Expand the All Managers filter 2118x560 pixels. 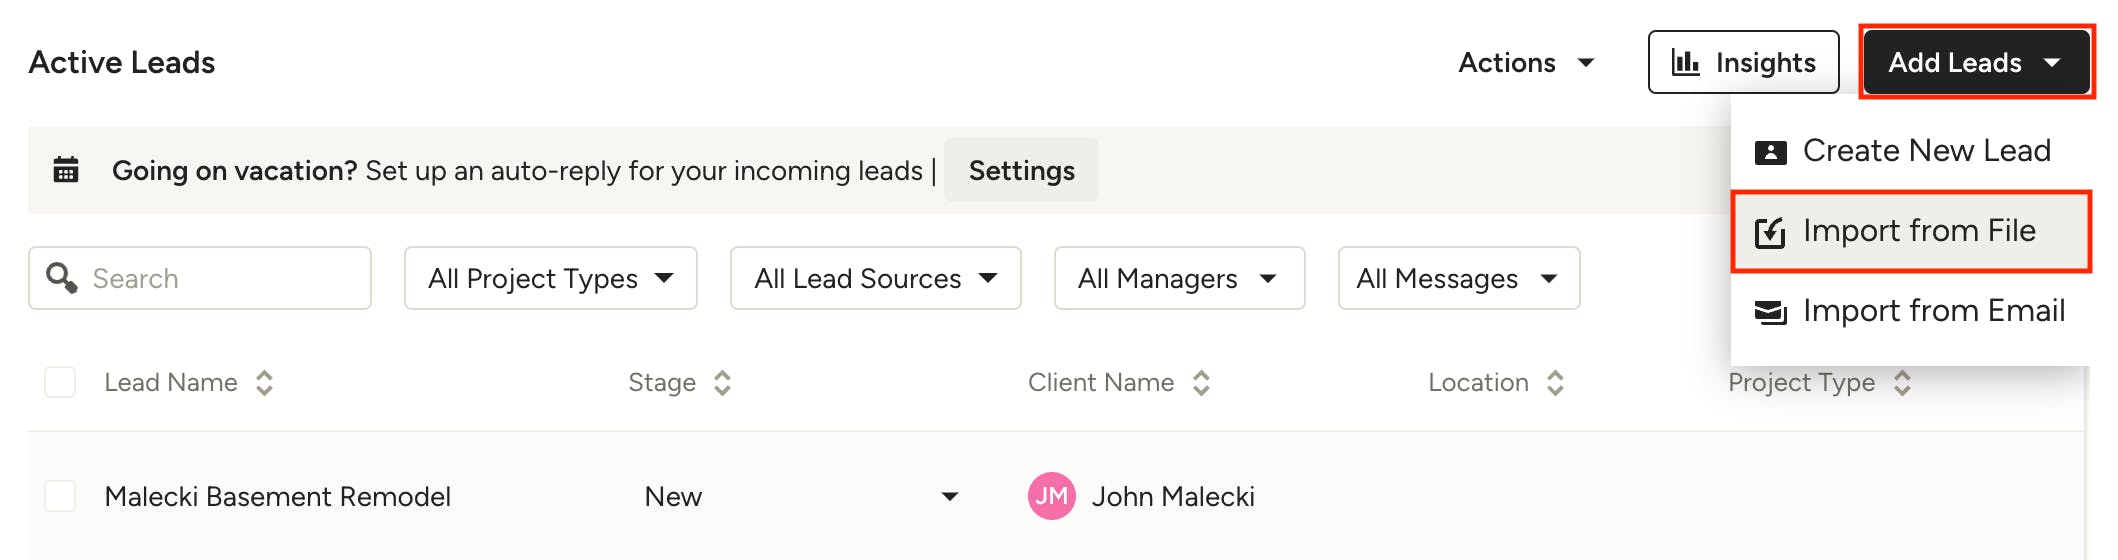(x=1179, y=278)
